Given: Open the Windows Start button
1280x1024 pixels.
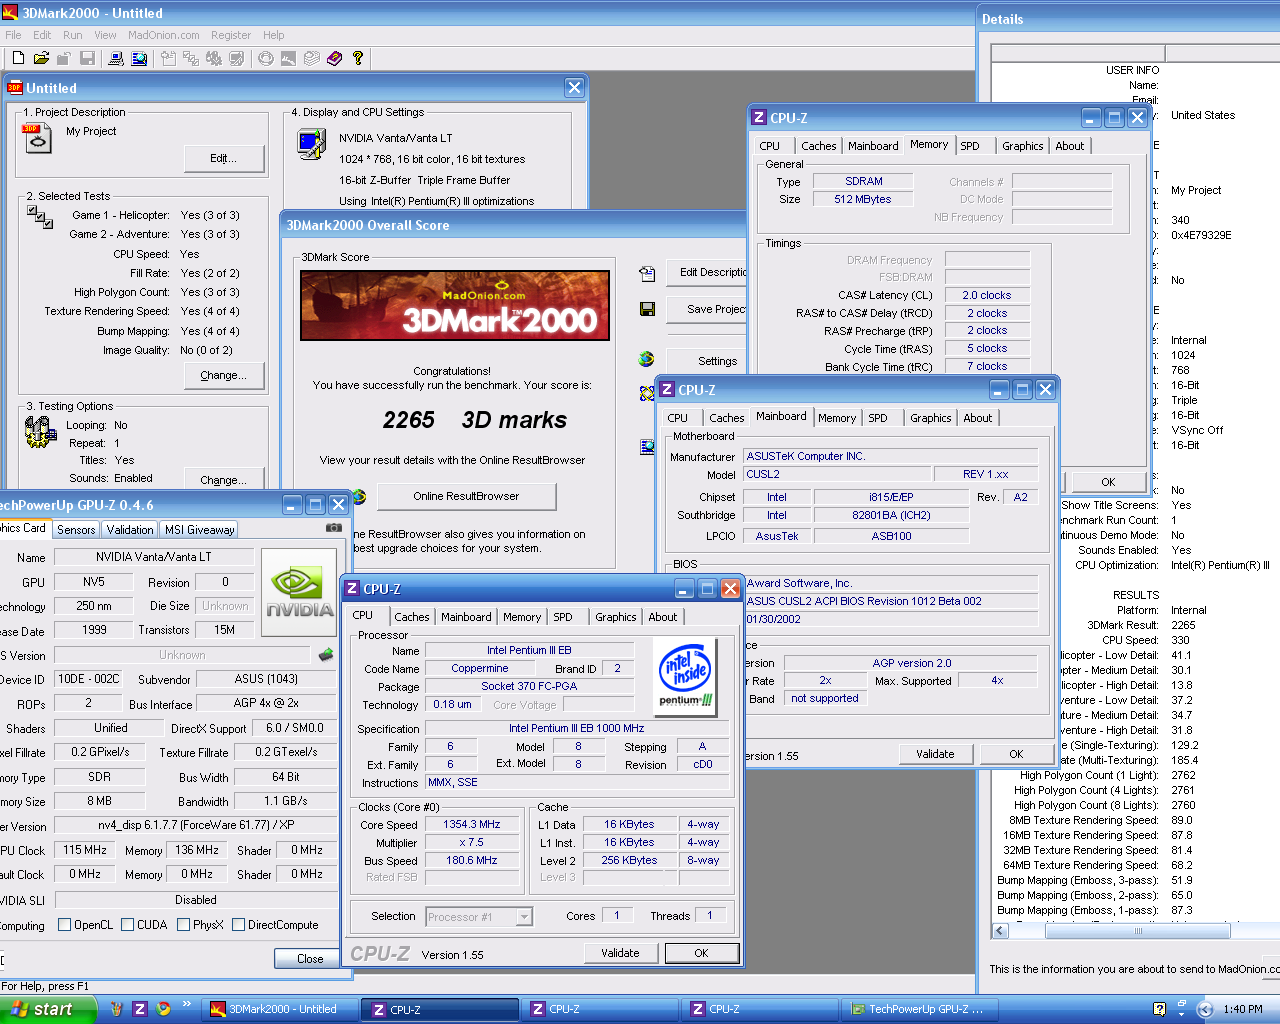Looking at the screenshot, I should [x=47, y=1009].
